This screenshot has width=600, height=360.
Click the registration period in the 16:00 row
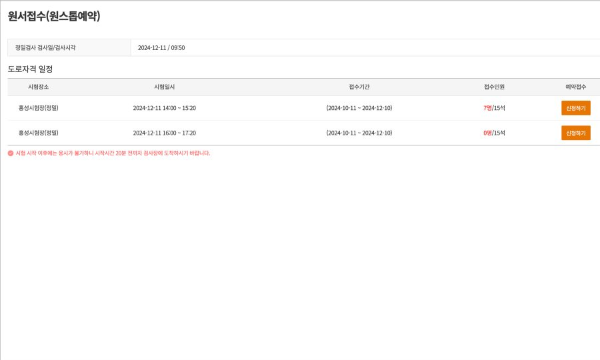(359, 133)
